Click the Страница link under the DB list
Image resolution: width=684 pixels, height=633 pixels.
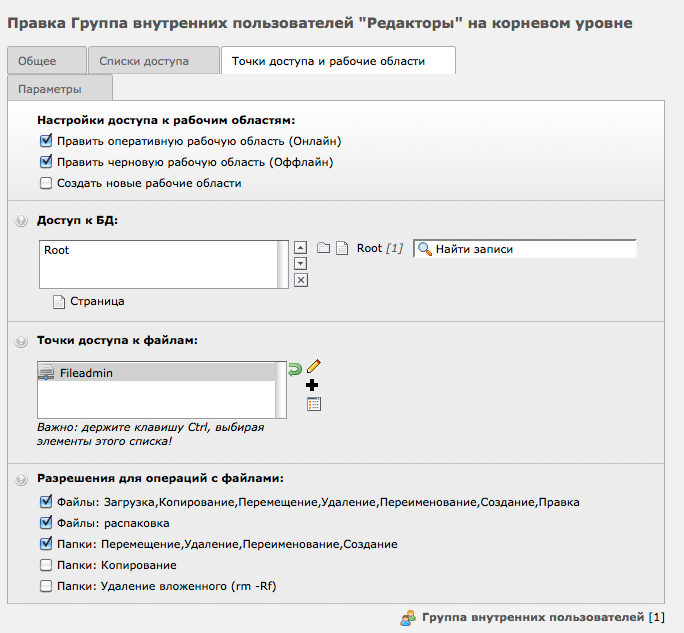(97, 301)
